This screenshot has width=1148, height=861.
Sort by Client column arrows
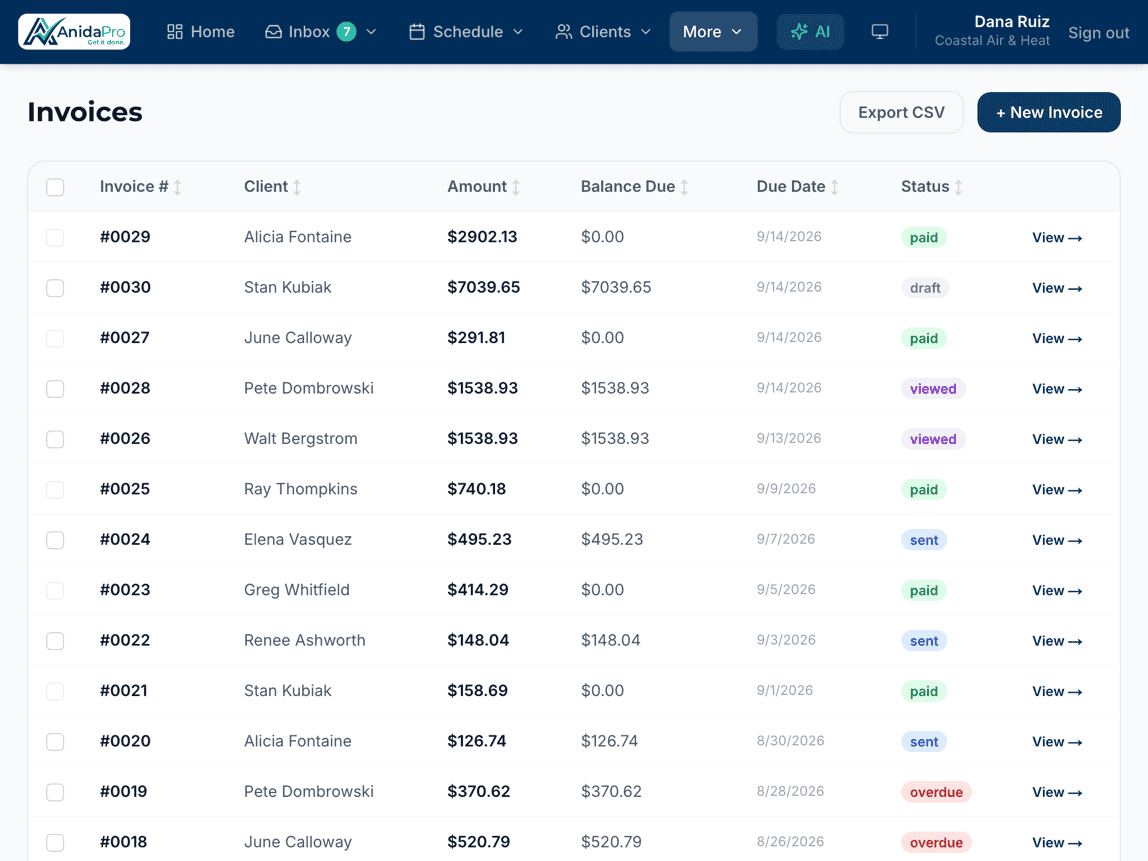click(x=297, y=187)
